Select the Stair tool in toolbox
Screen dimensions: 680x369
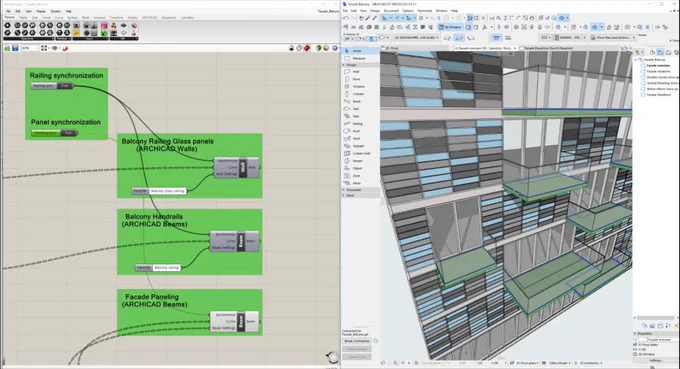360,116
